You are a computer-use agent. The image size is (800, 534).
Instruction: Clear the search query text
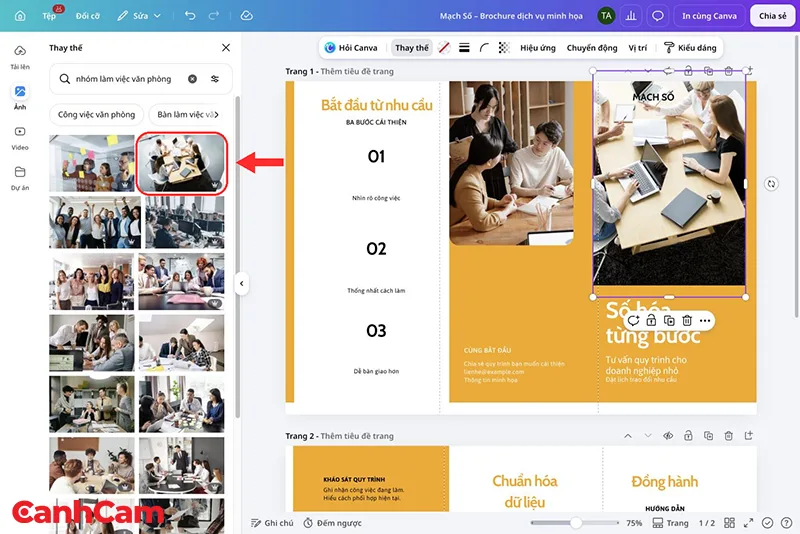(x=192, y=79)
